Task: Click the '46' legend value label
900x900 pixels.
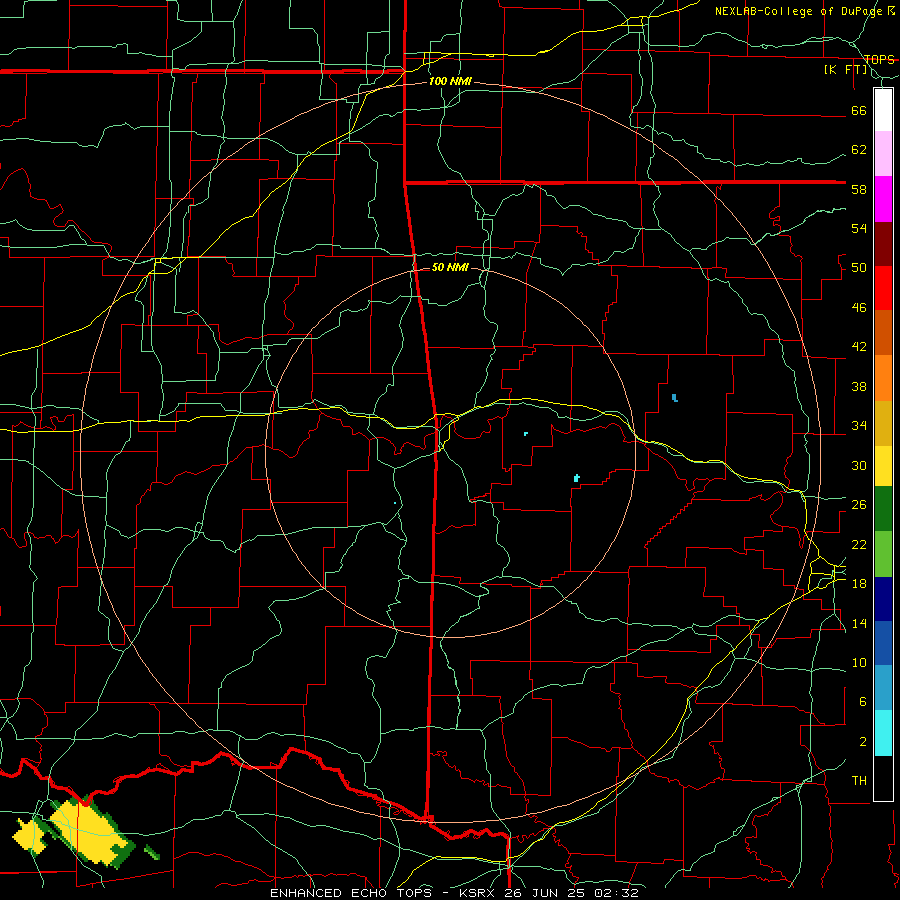Action: (859, 308)
